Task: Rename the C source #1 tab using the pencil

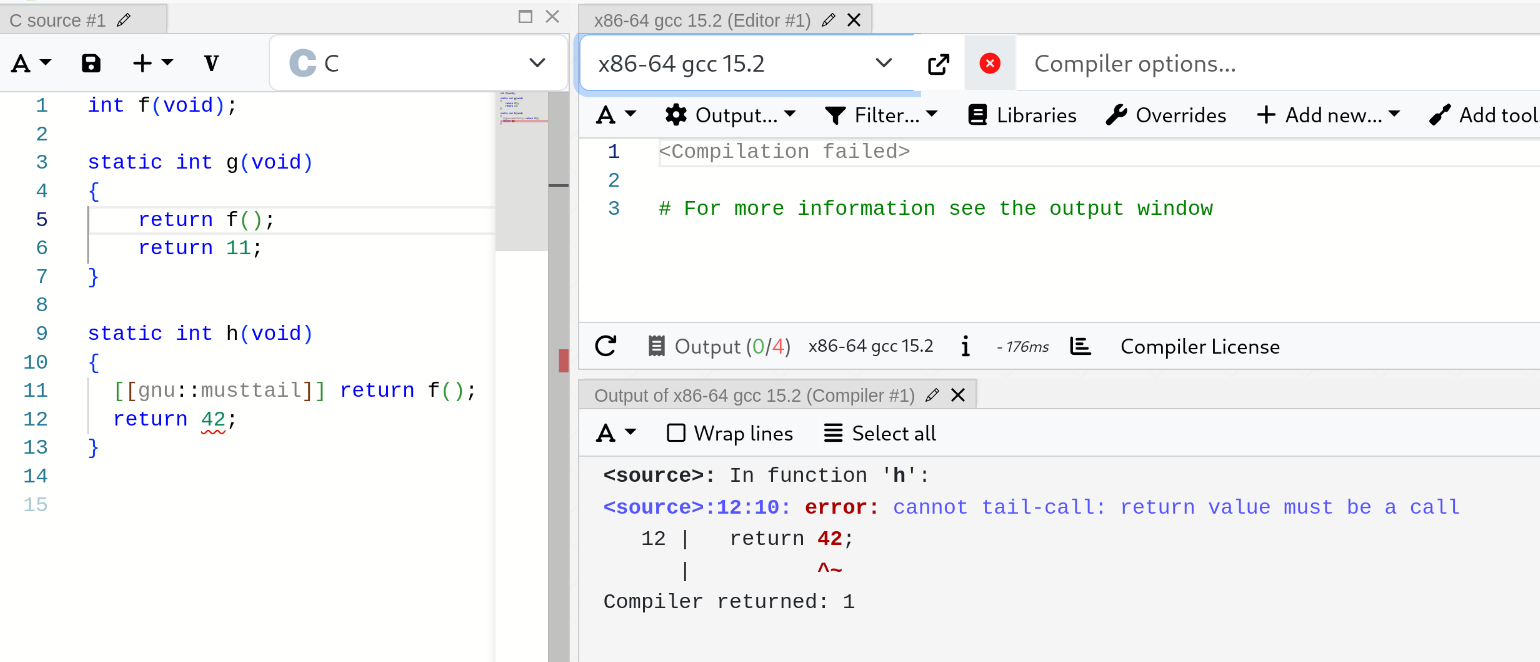Action: point(124,20)
